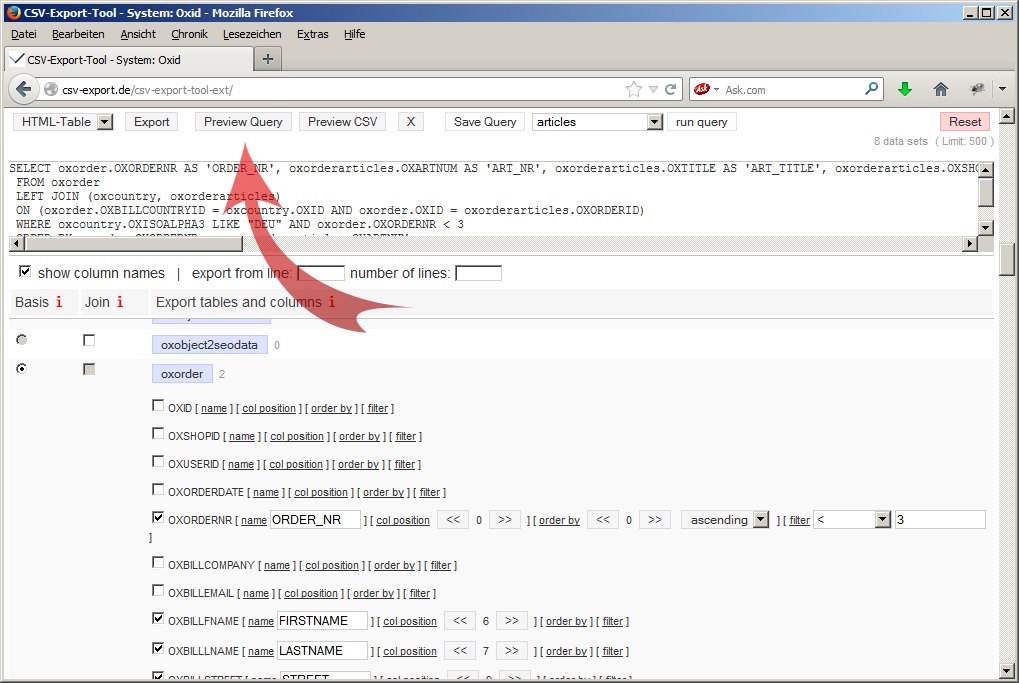This screenshot has height=683, width=1019.
Task: Open the Bearbeiten menu
Action: 78,34
